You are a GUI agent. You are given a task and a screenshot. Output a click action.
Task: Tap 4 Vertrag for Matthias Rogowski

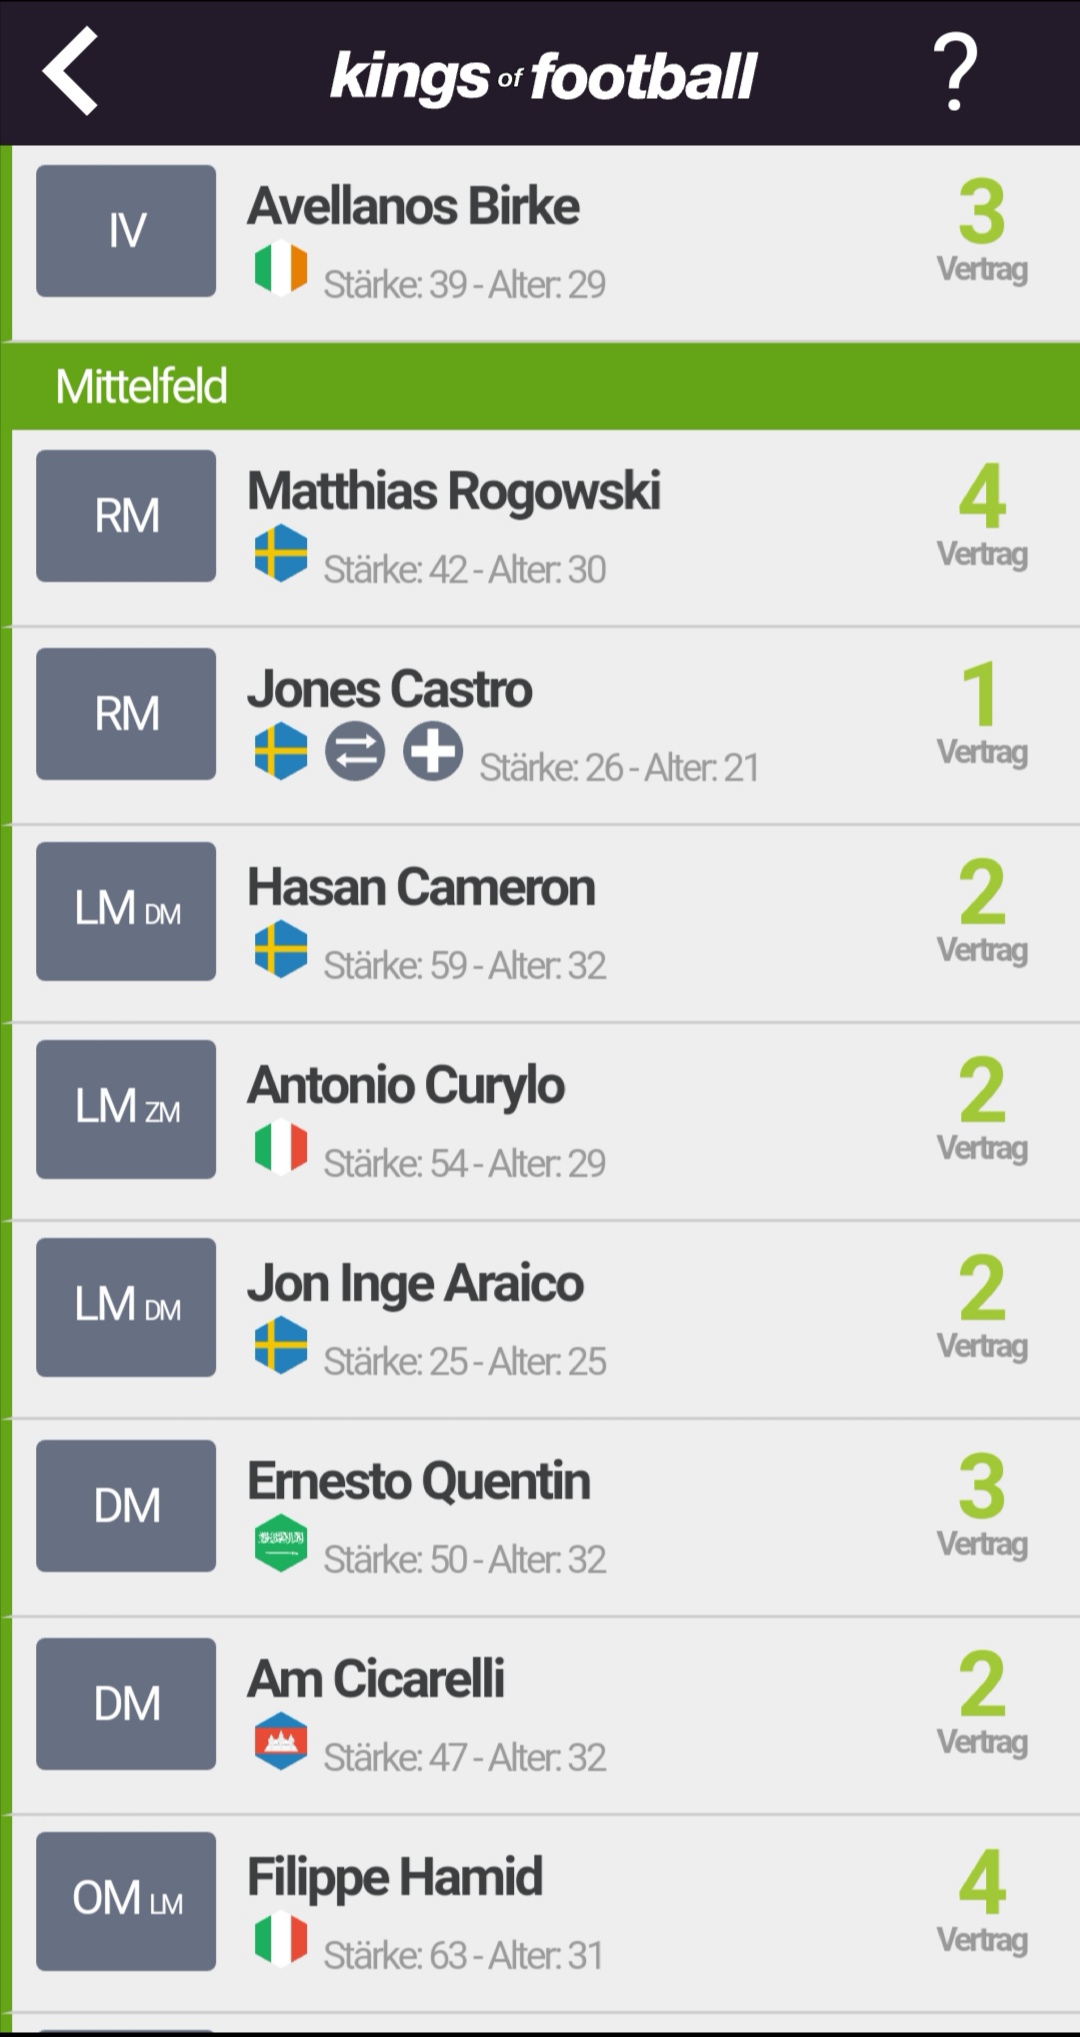tap(982, 516)
